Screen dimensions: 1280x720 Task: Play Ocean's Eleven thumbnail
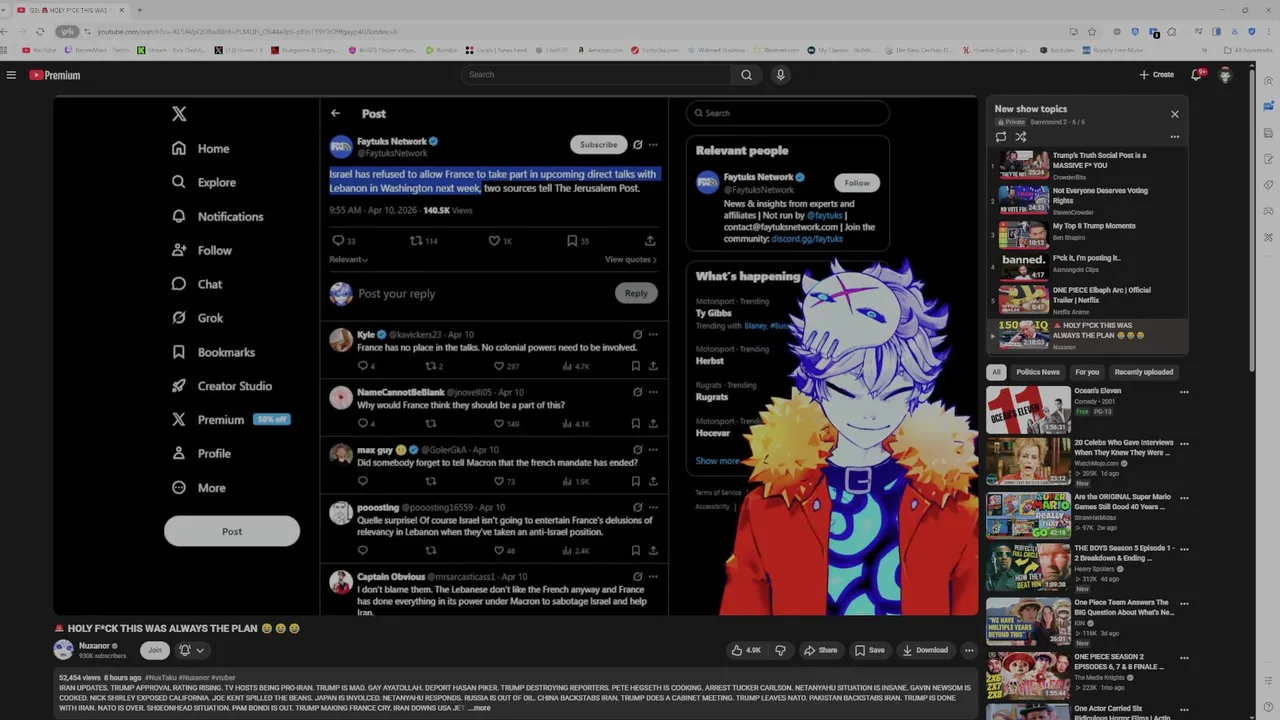(x=1028, y=409)
